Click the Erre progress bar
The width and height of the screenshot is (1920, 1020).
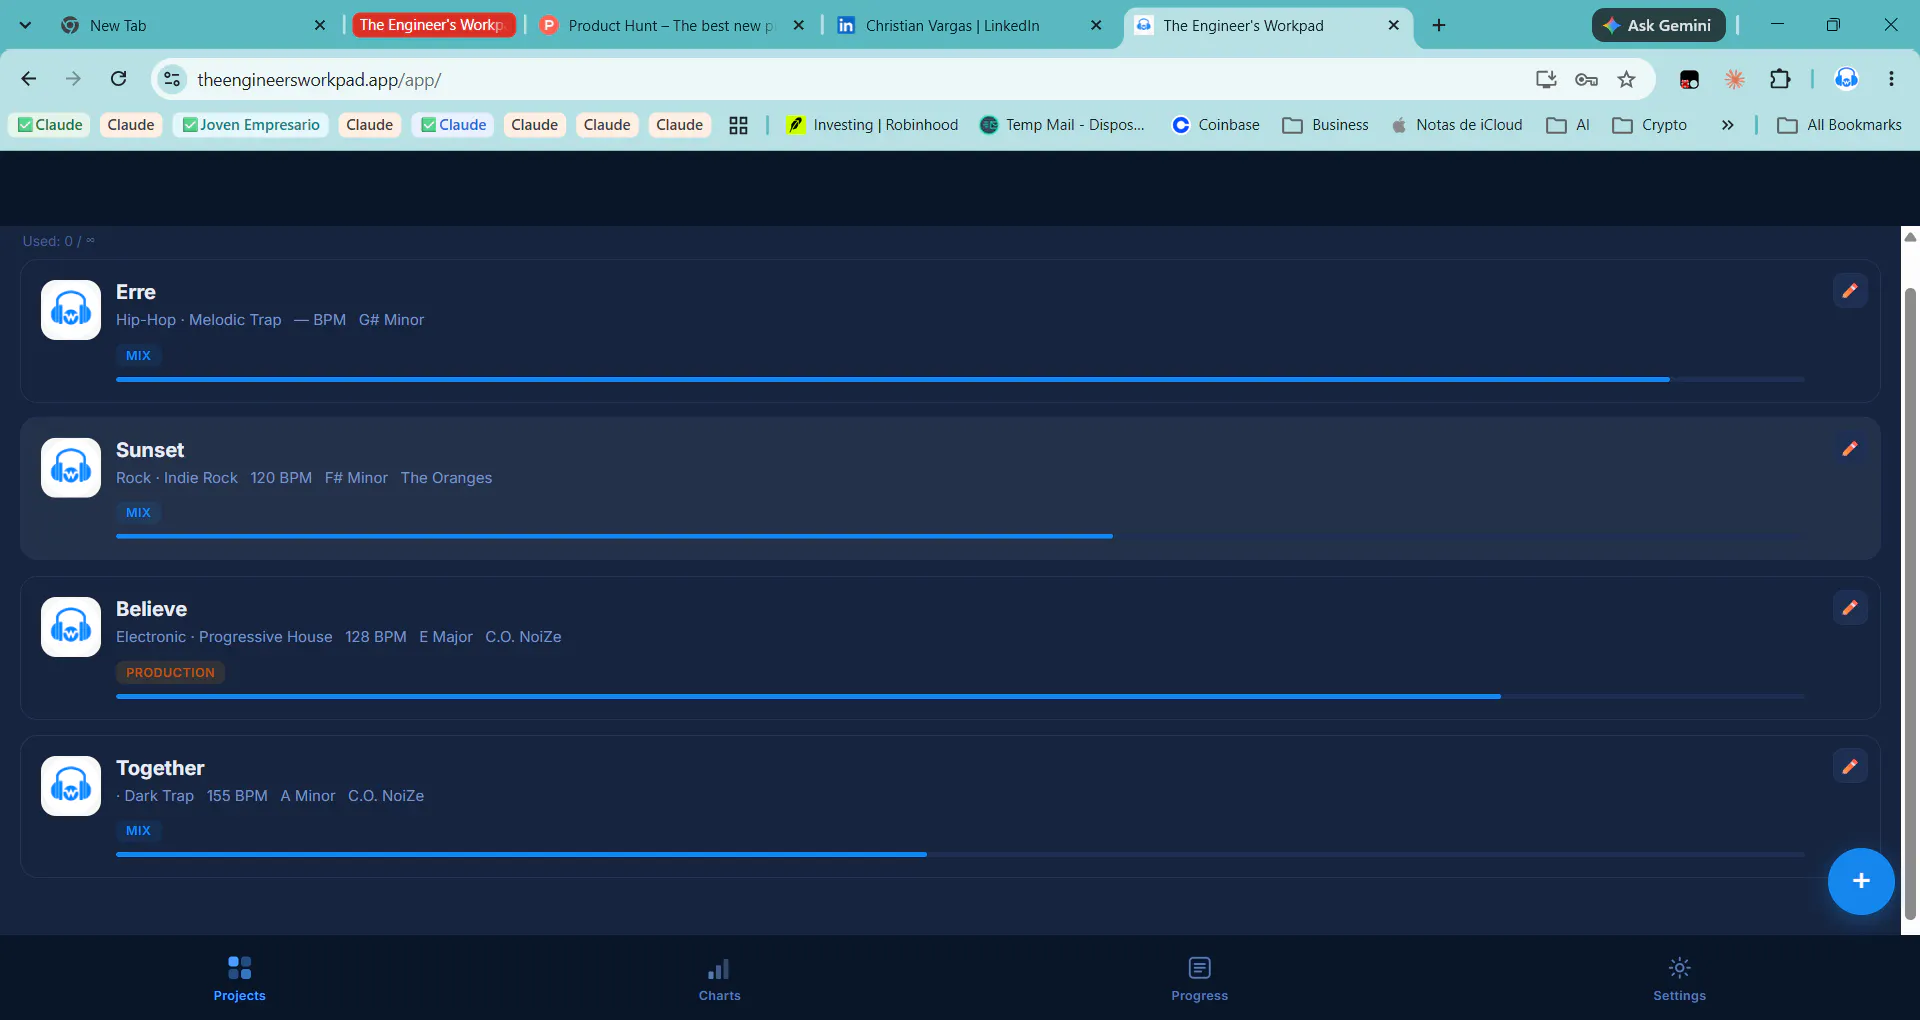[960, 379]
